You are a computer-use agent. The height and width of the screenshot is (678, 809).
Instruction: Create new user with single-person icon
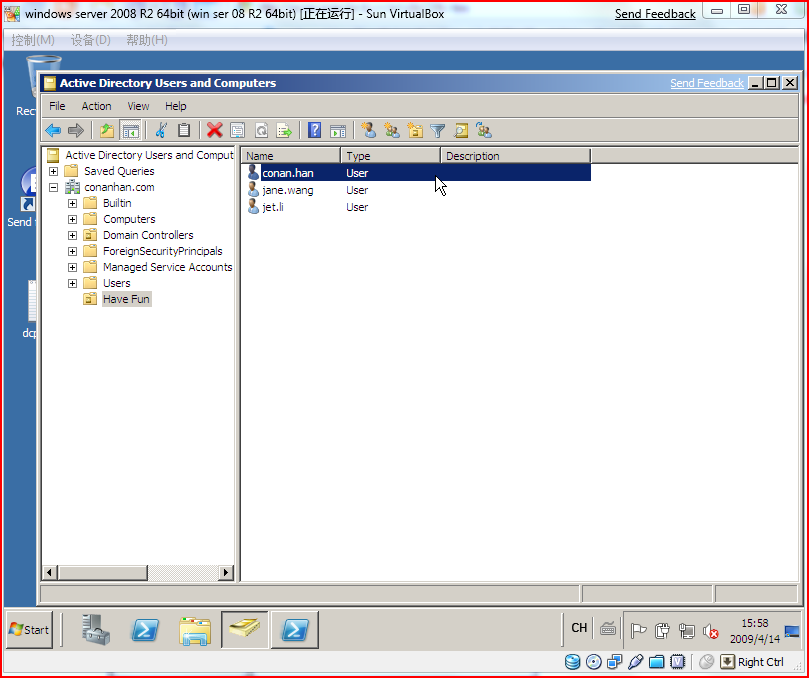[368, 131]
